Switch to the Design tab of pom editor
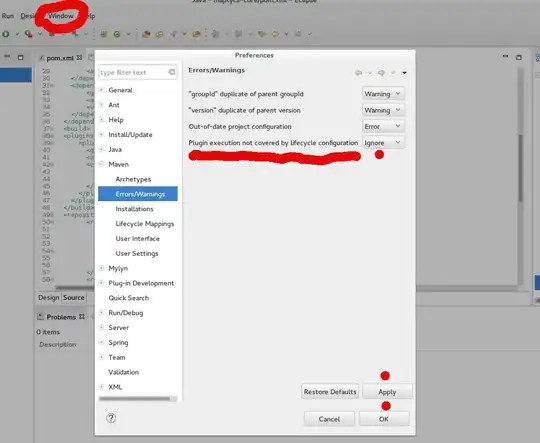Viewport: 540px width, 443px height. pos(49,297)
